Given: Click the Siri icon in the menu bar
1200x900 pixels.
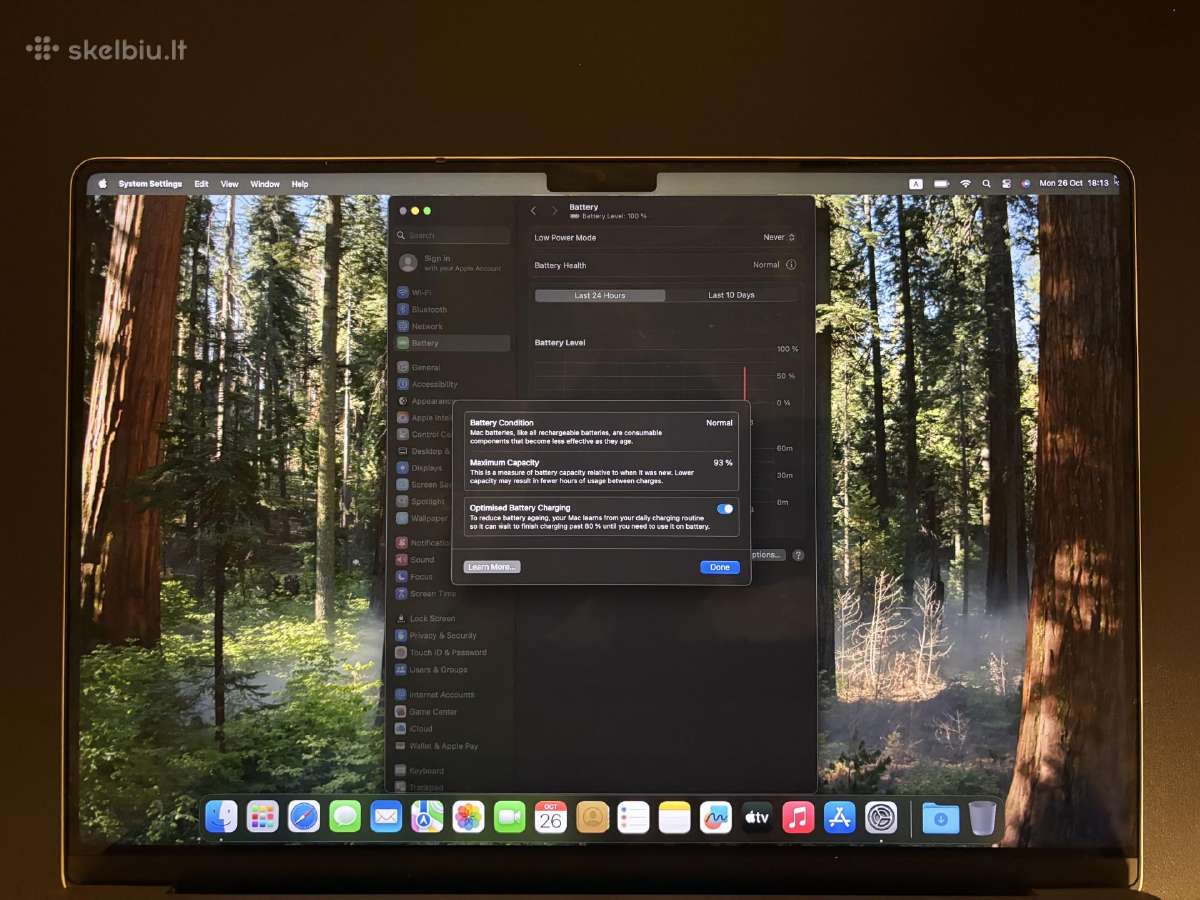Looking at the screenshot, I should click(x=1025, y=184).
